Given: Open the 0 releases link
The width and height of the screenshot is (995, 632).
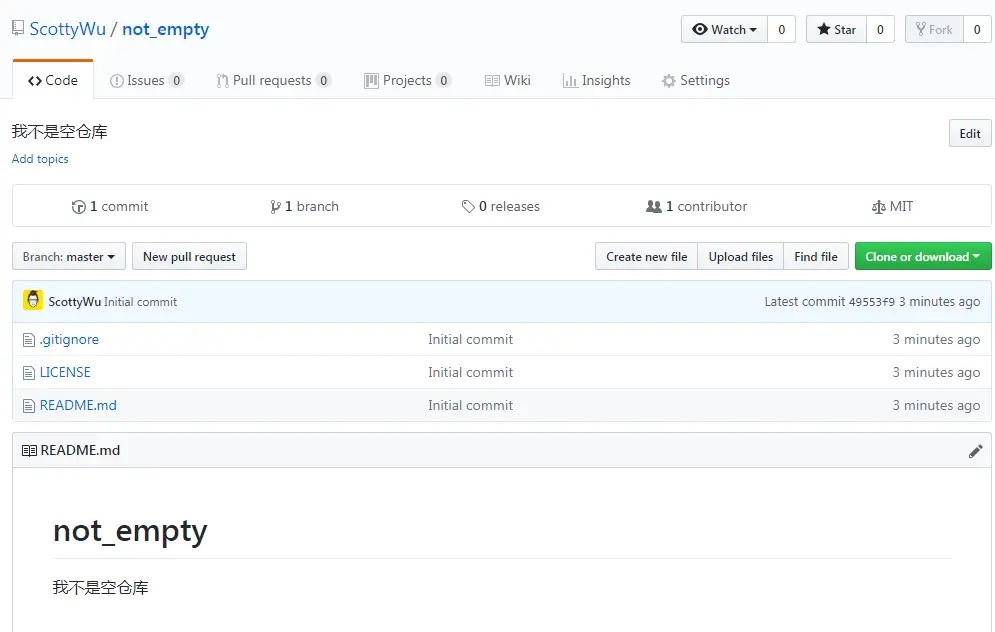Looking at the screenshot, I should pyautogui.click(x=501, y=206).
